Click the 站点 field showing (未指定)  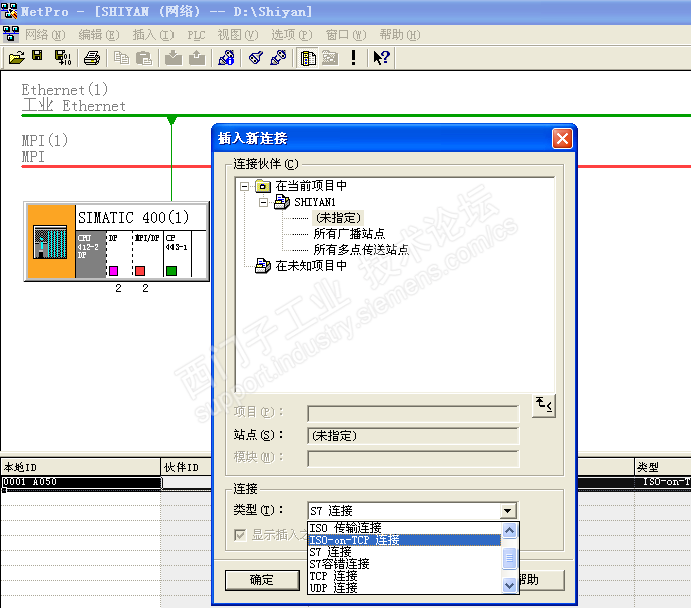(x=413, y=436)
